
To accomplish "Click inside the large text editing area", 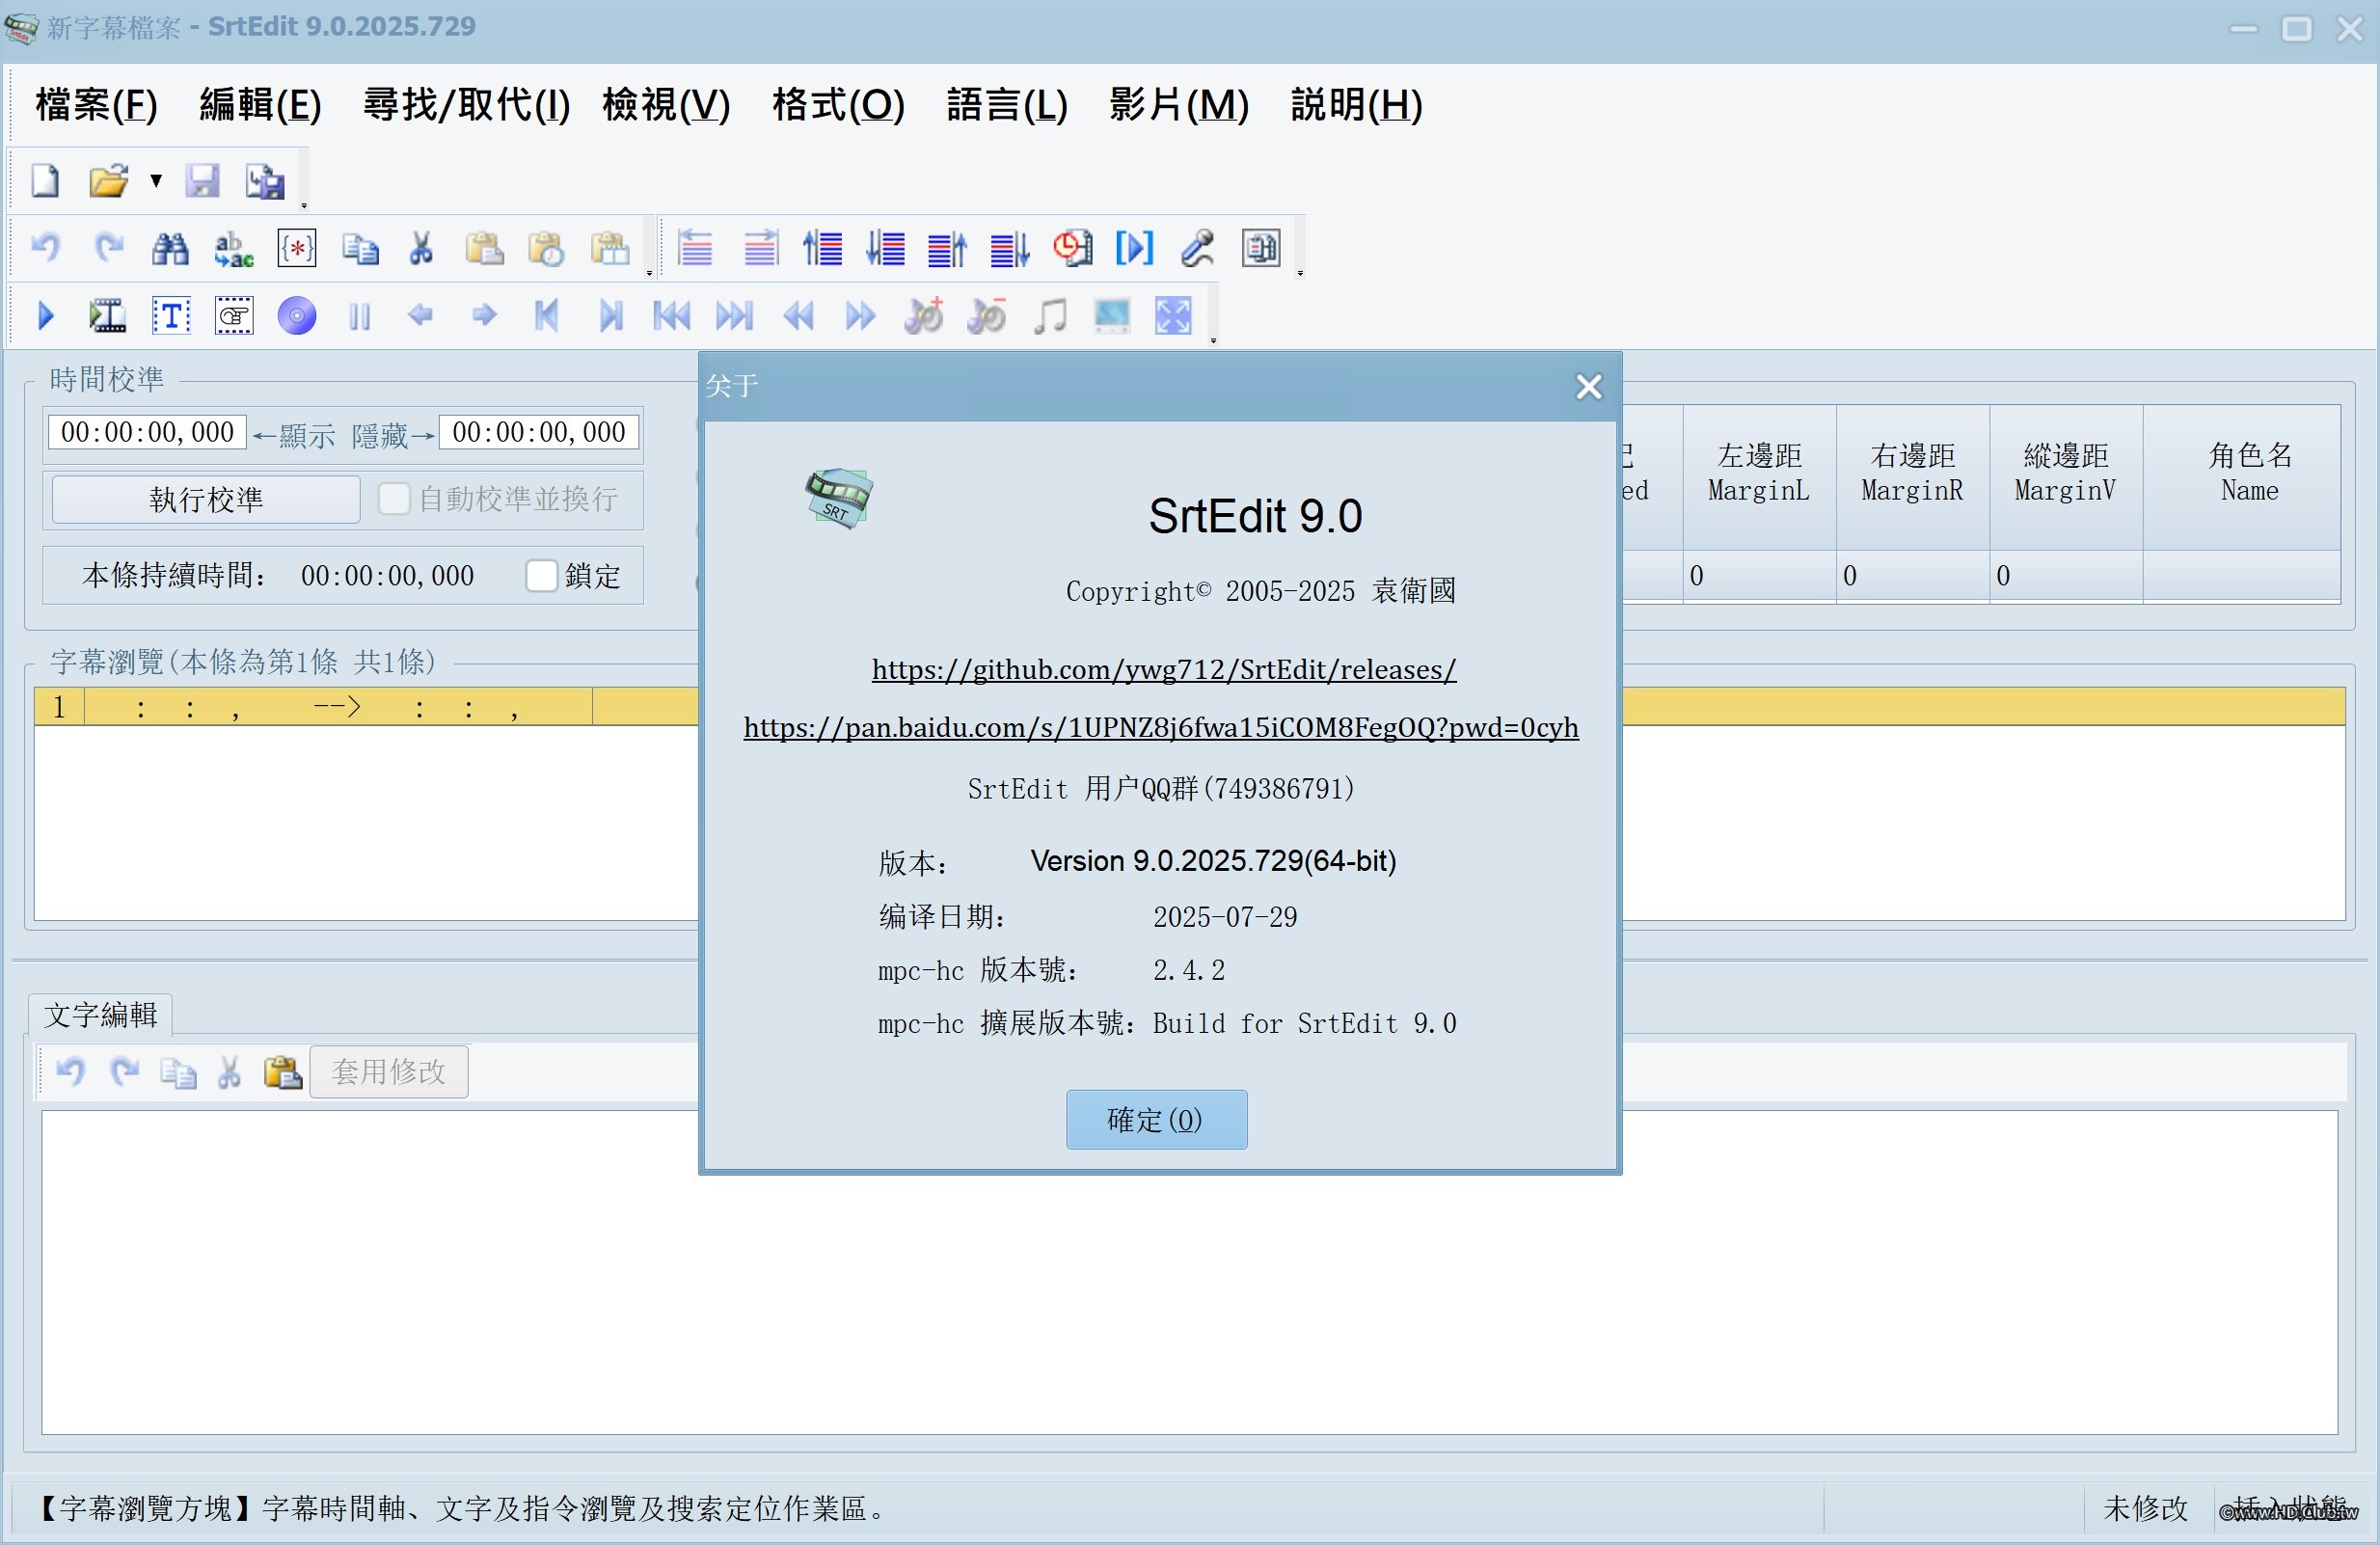I will tap(1189, 1272).
